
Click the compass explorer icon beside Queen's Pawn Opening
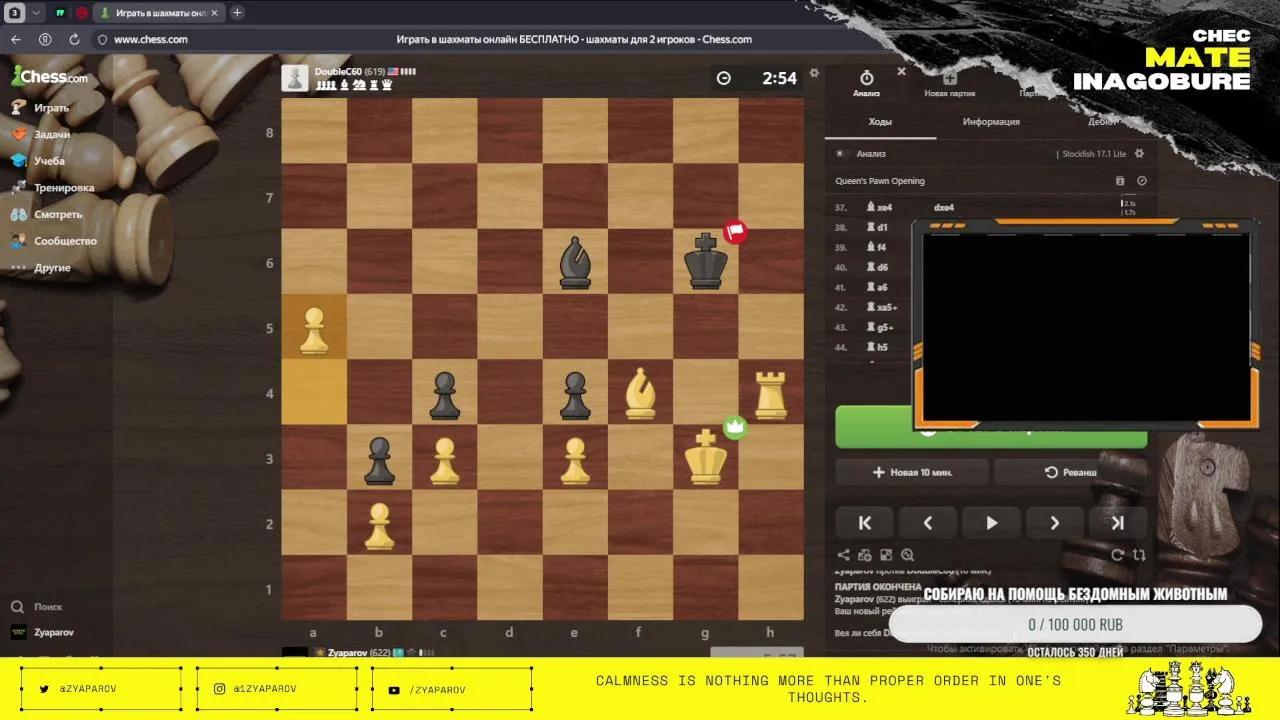pos(1141,181)
